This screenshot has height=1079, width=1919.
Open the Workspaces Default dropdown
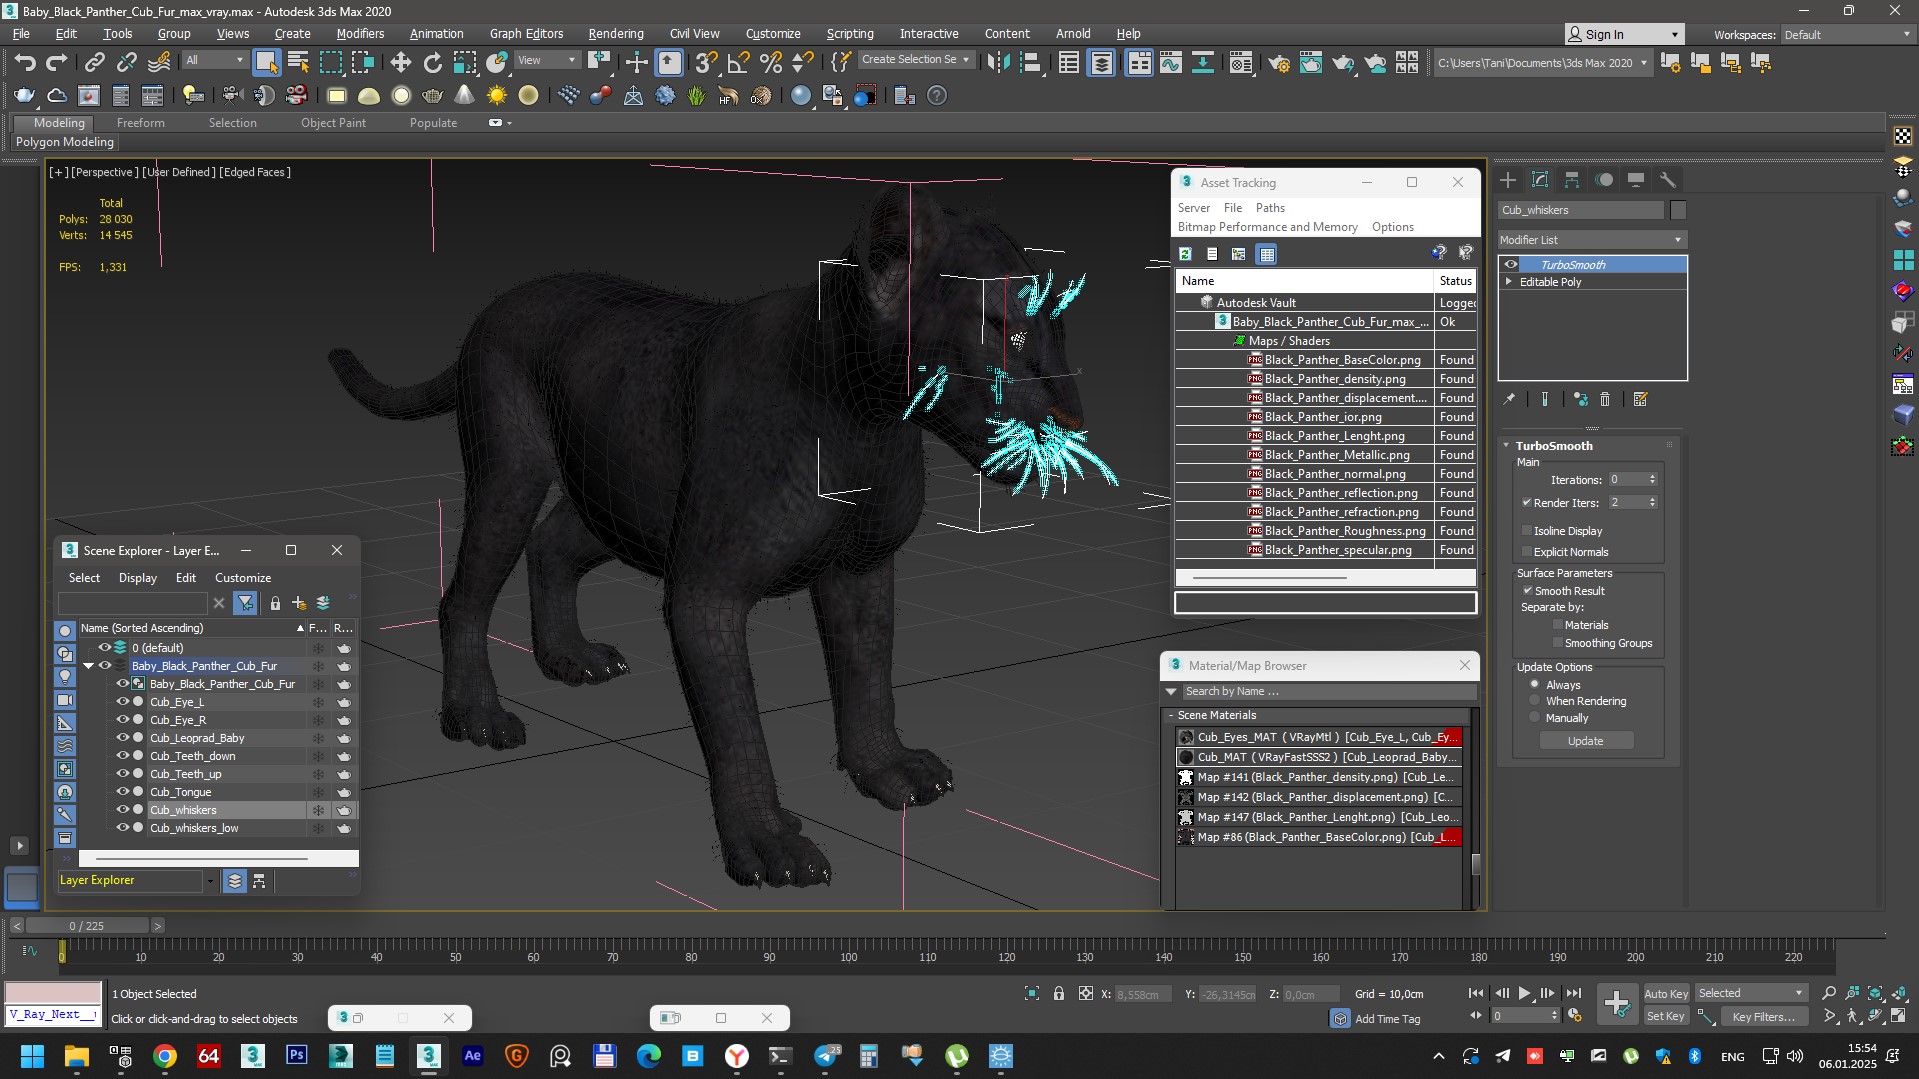point(1847,35)
